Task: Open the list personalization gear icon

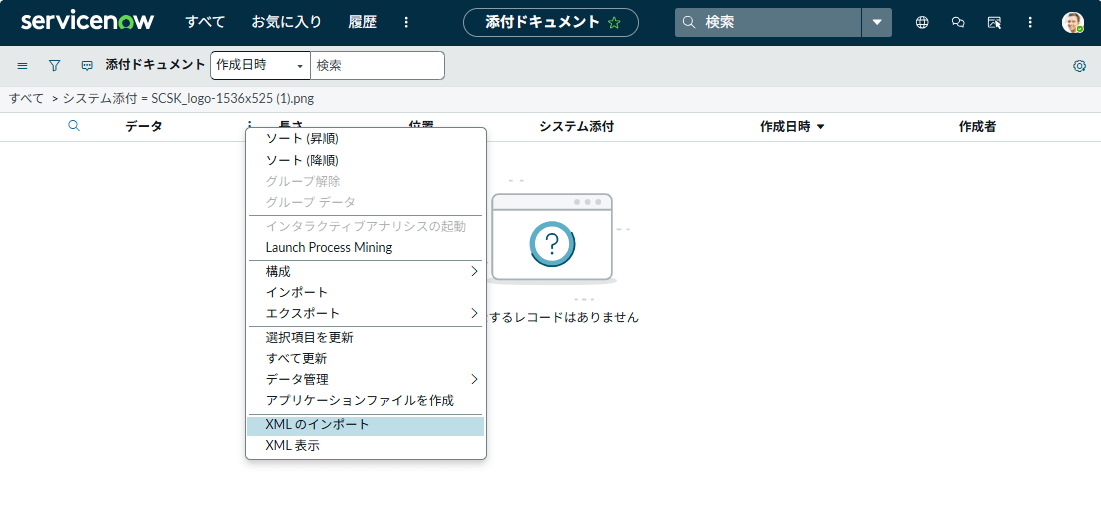Action: (x=1079, y=66)
